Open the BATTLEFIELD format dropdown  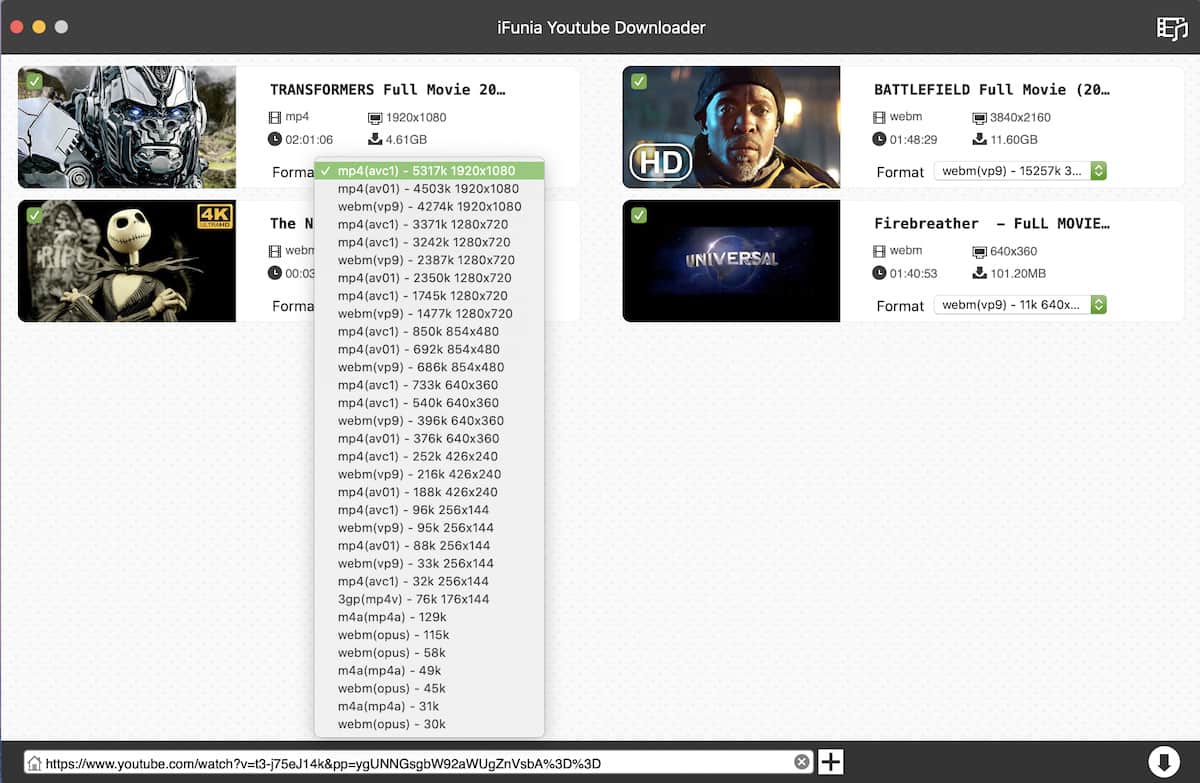point(1020,171)
